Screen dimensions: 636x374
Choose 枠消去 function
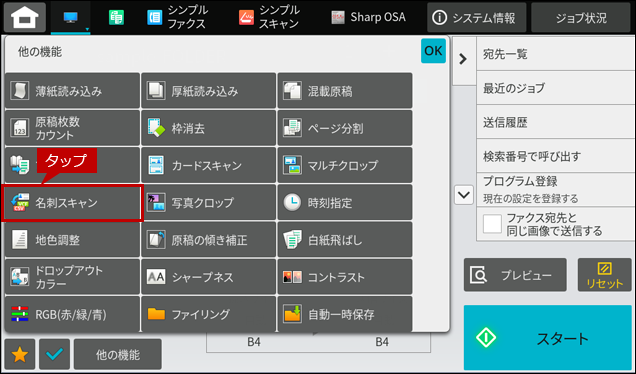click(208, 128)
